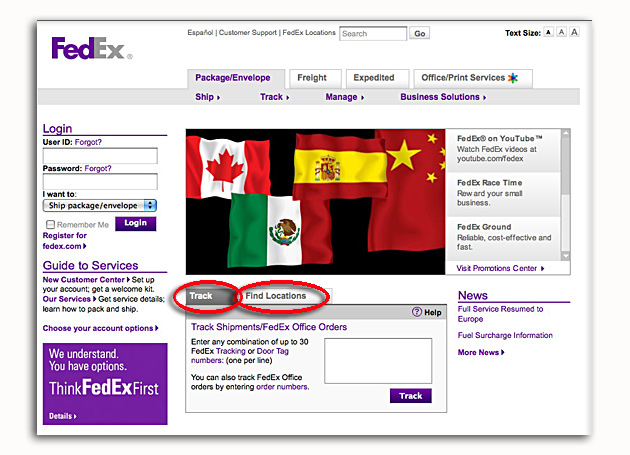Click the smallest text size A icon
This screenshot has width=630, height=455.
point(549,33)
